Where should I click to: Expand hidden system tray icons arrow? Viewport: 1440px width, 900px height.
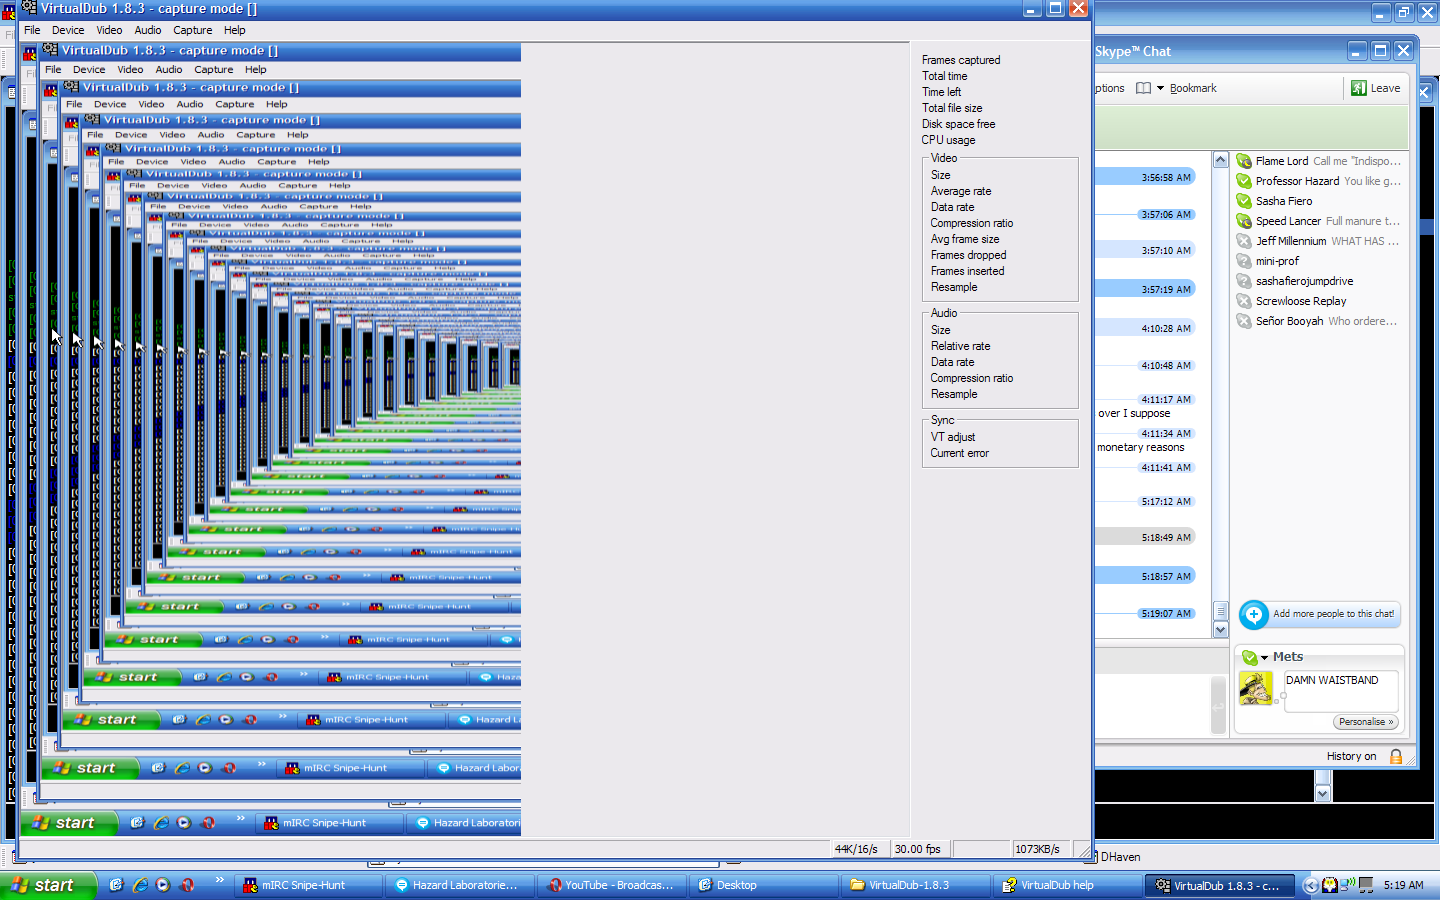point(1310,885)
